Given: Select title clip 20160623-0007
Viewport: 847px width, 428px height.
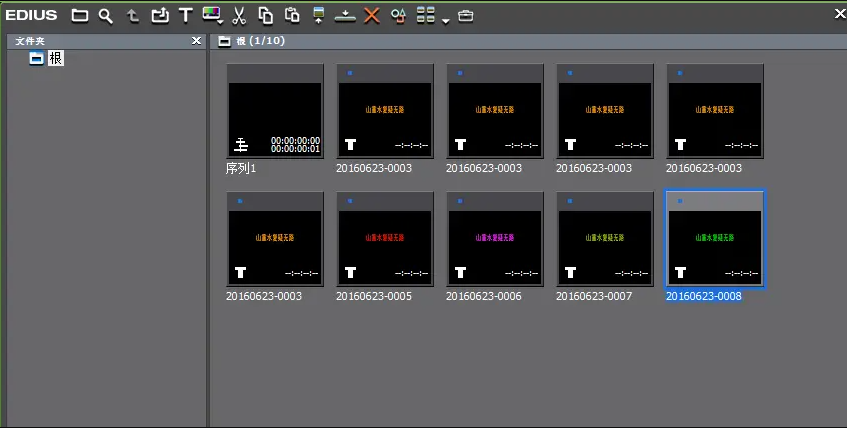Looking at the screenshot, I should [605, 239].
